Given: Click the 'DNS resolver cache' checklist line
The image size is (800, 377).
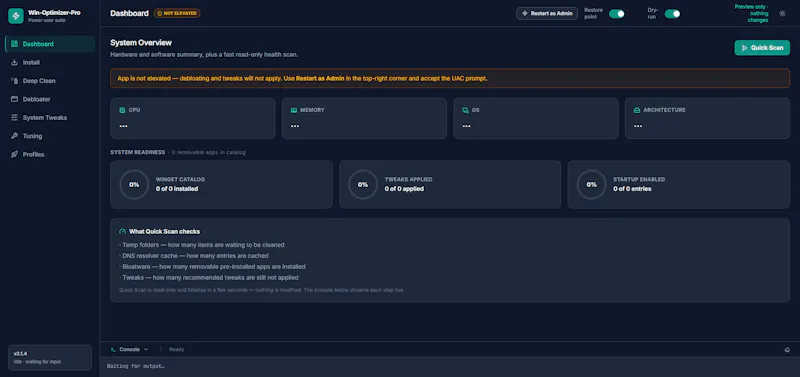Looking at the screenshot, I should 194,256.
